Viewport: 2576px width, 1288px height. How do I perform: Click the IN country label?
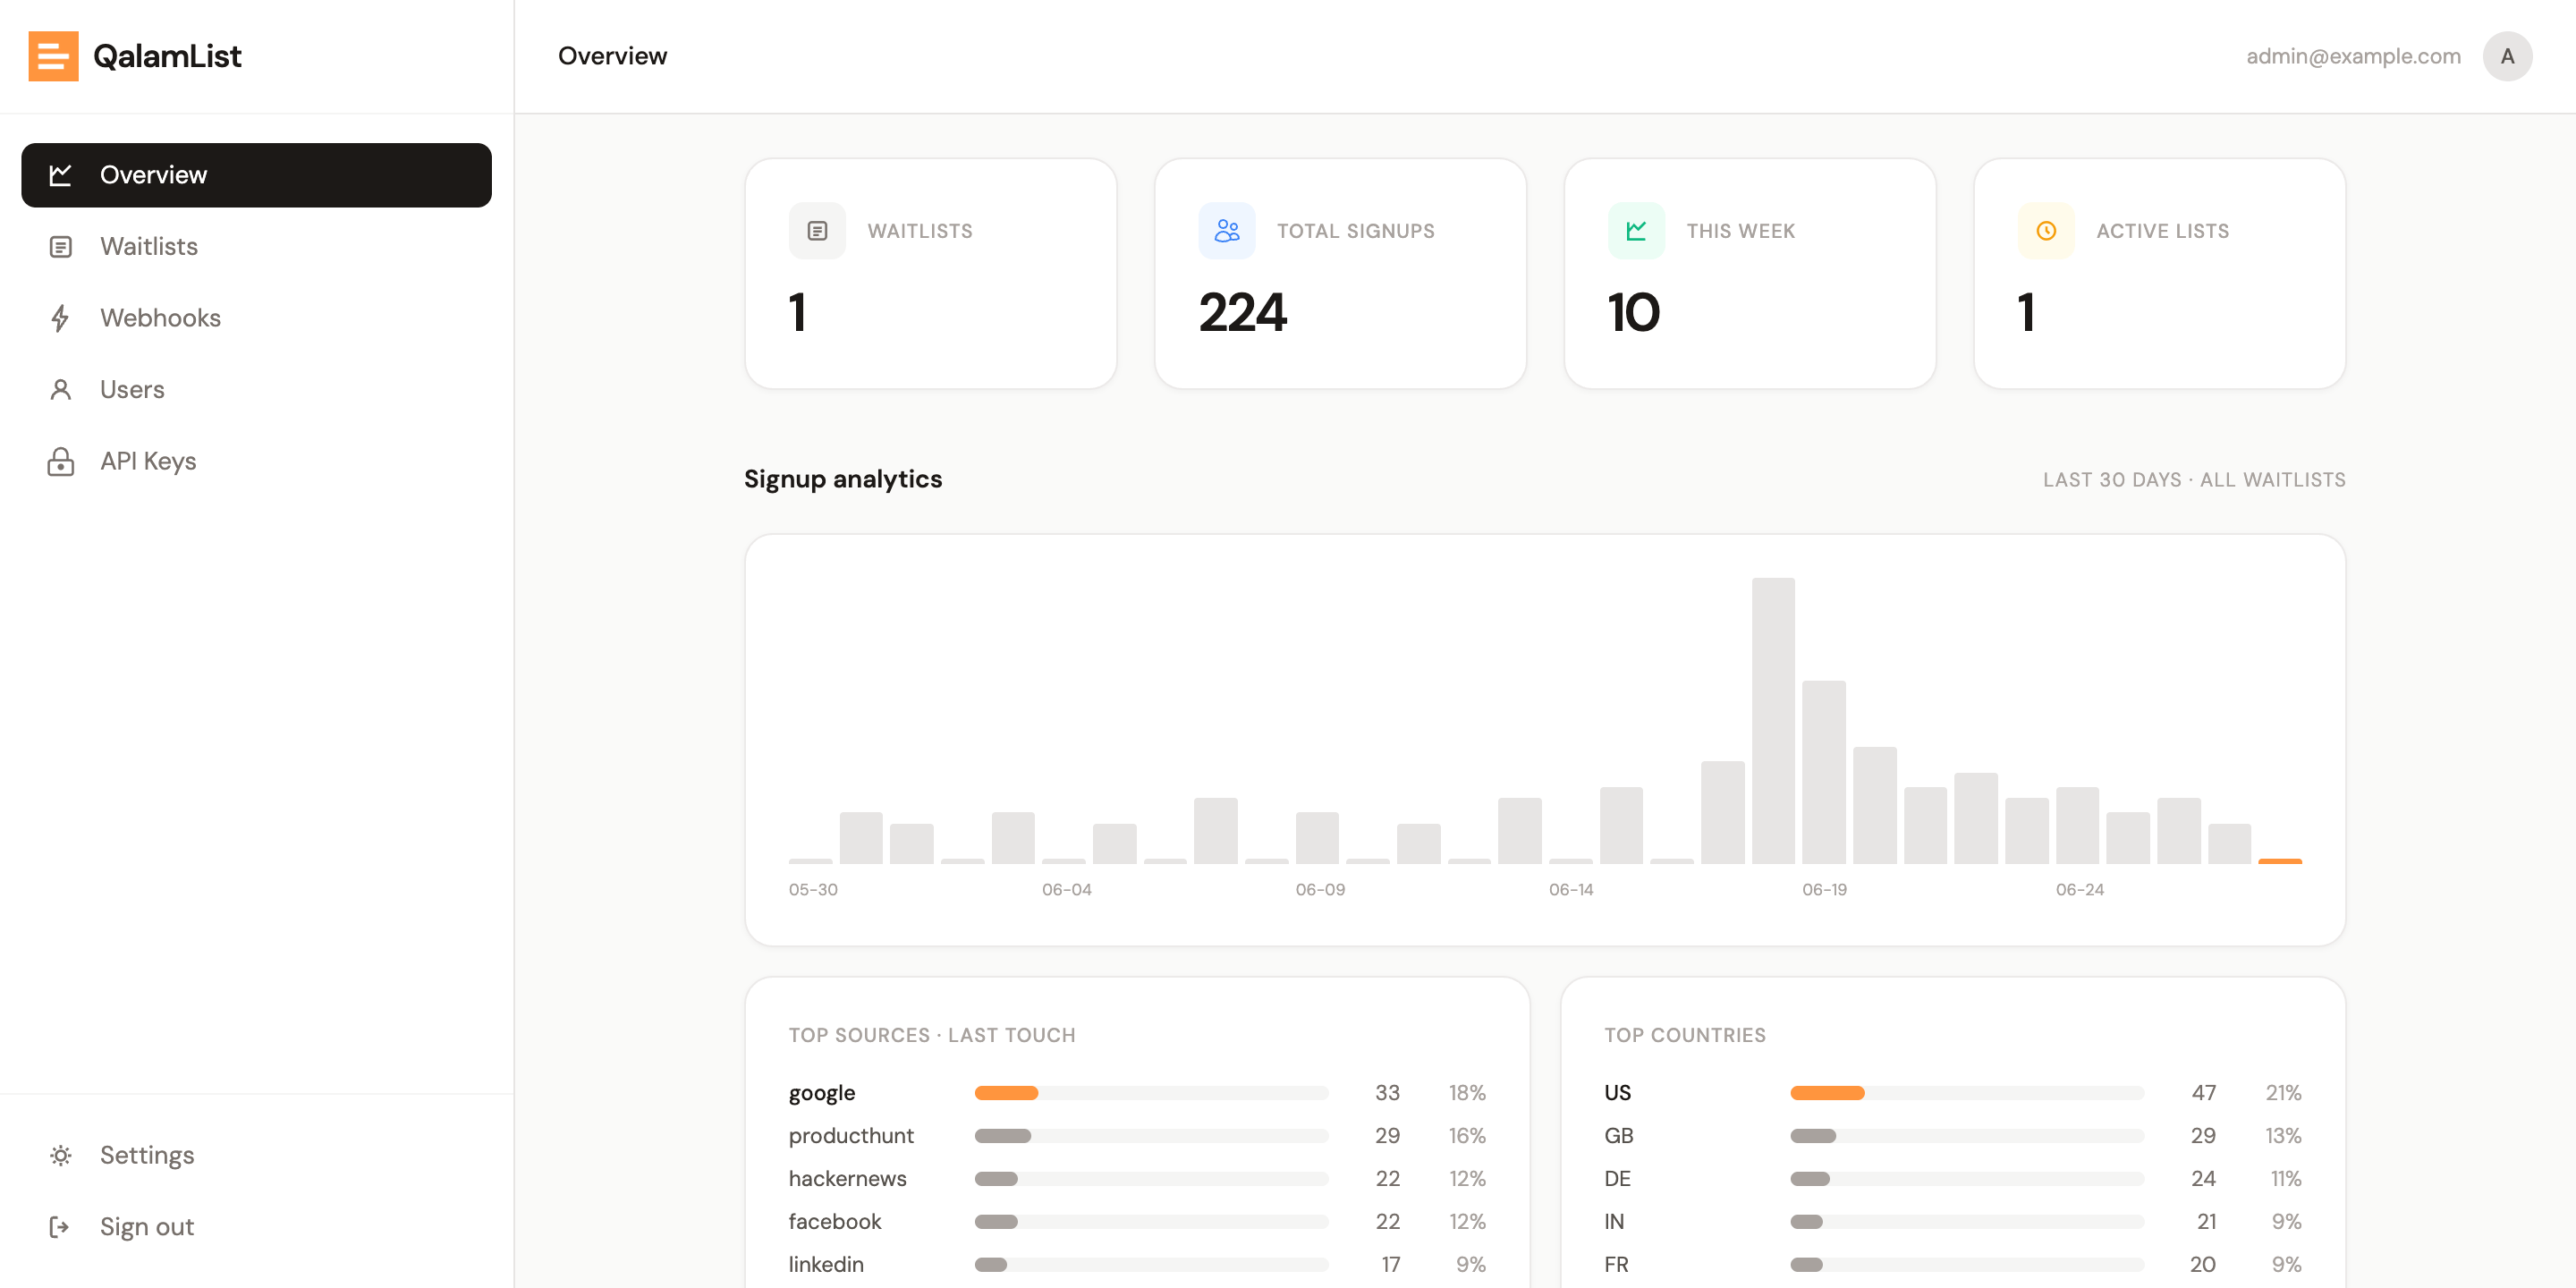pos(1614,1222)
